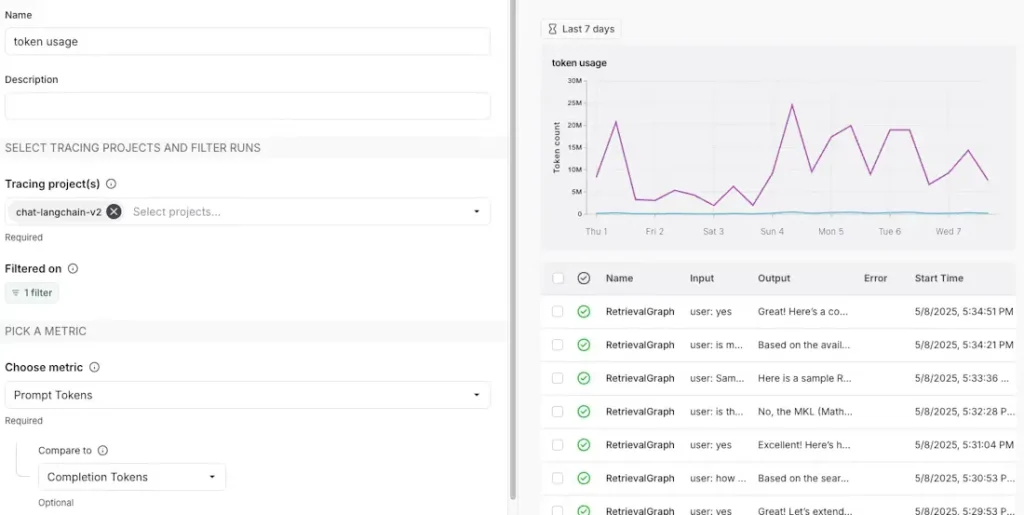Open the tracing projects dropdown arrow
Screen dimensions: 1024x515
click(476, 211)
